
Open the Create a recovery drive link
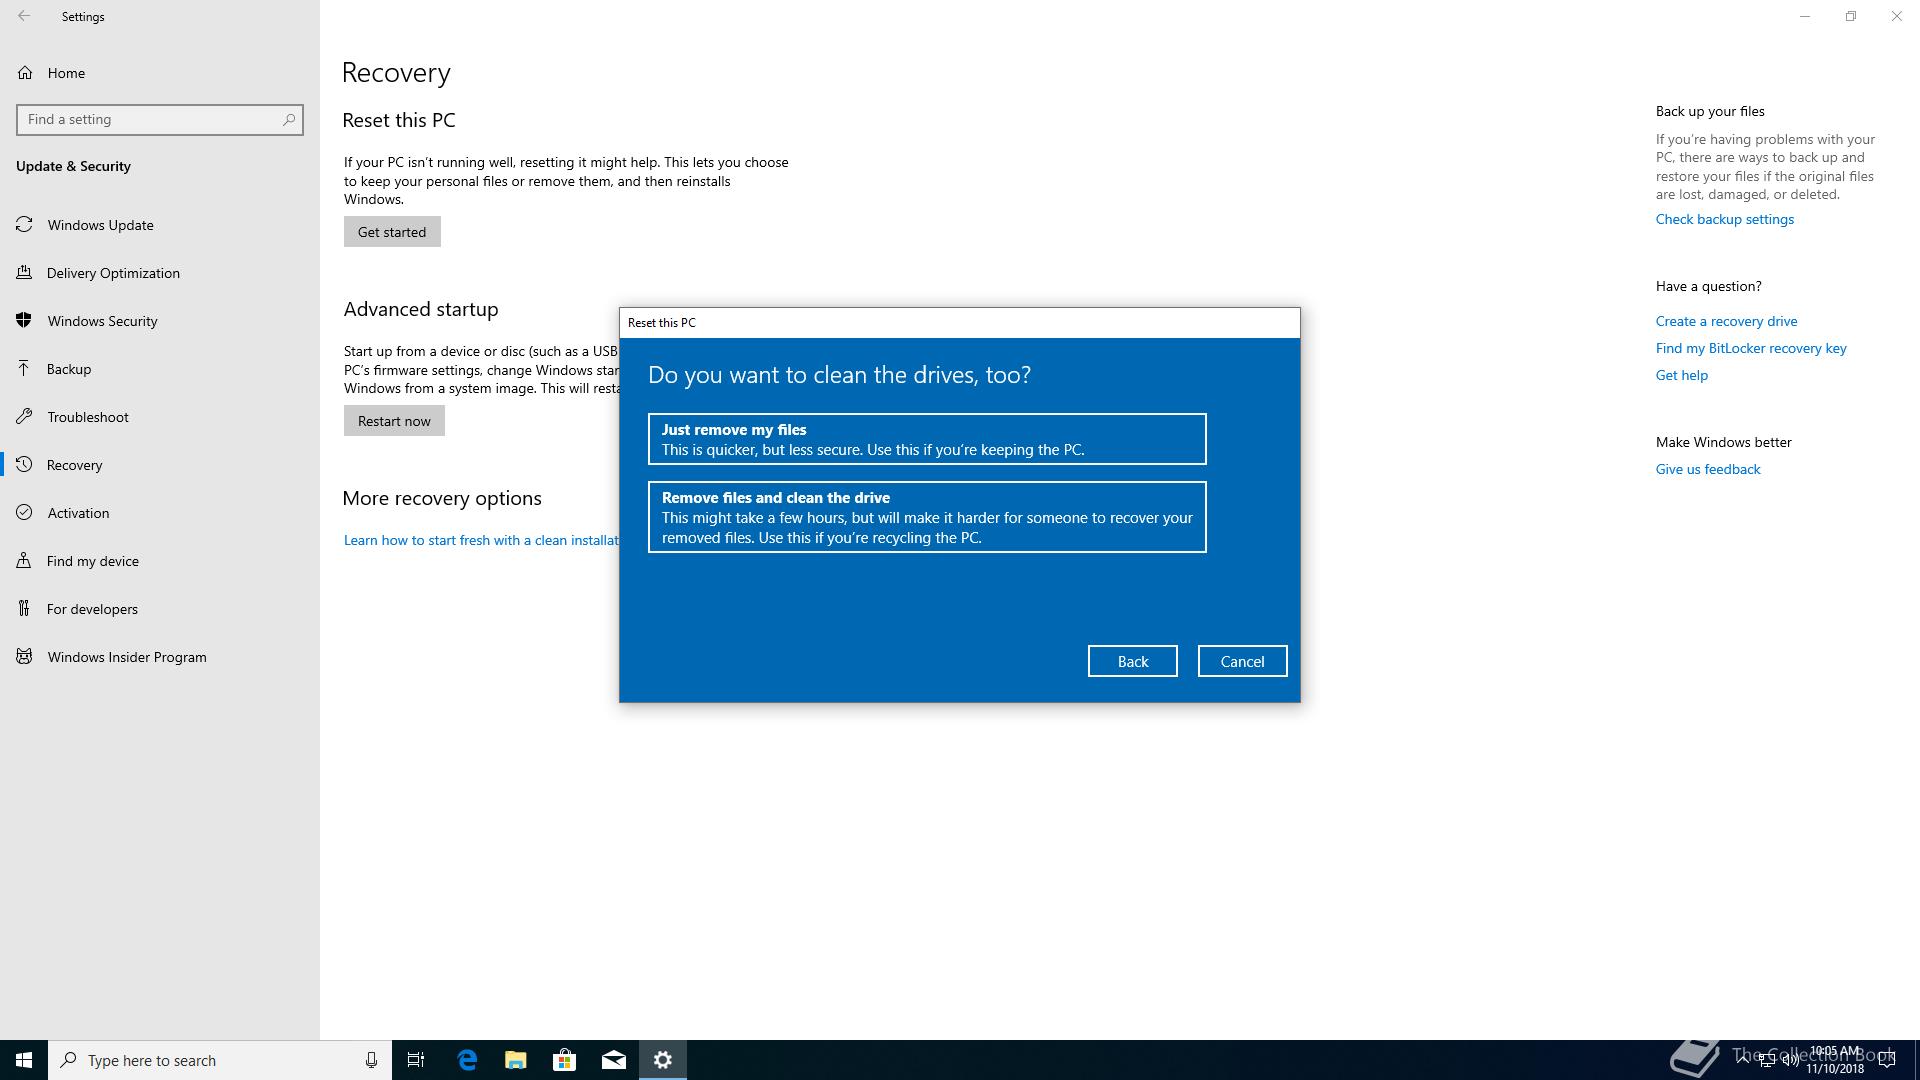(1726, 321)
